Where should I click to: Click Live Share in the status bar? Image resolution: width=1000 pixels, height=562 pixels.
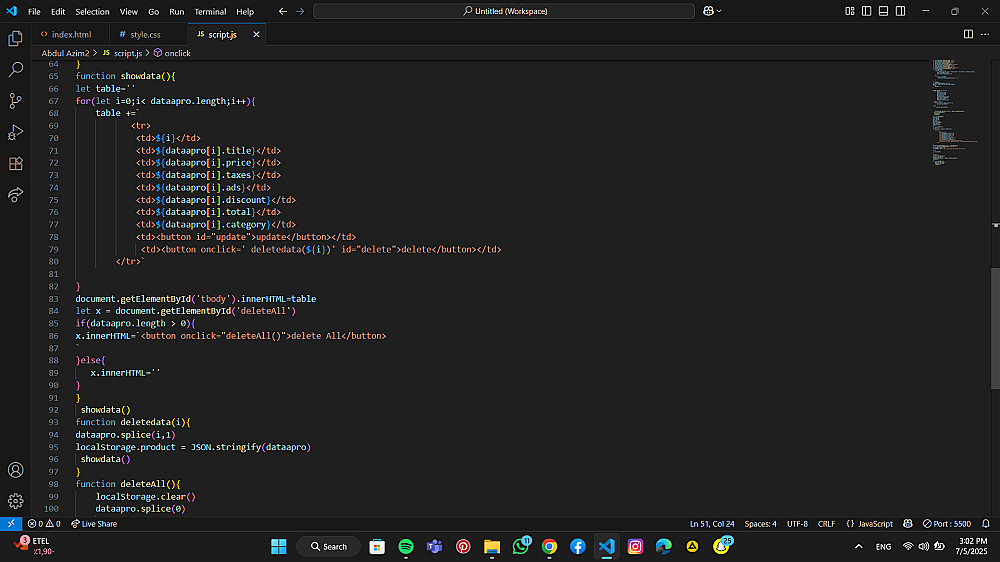pos(93,524)
